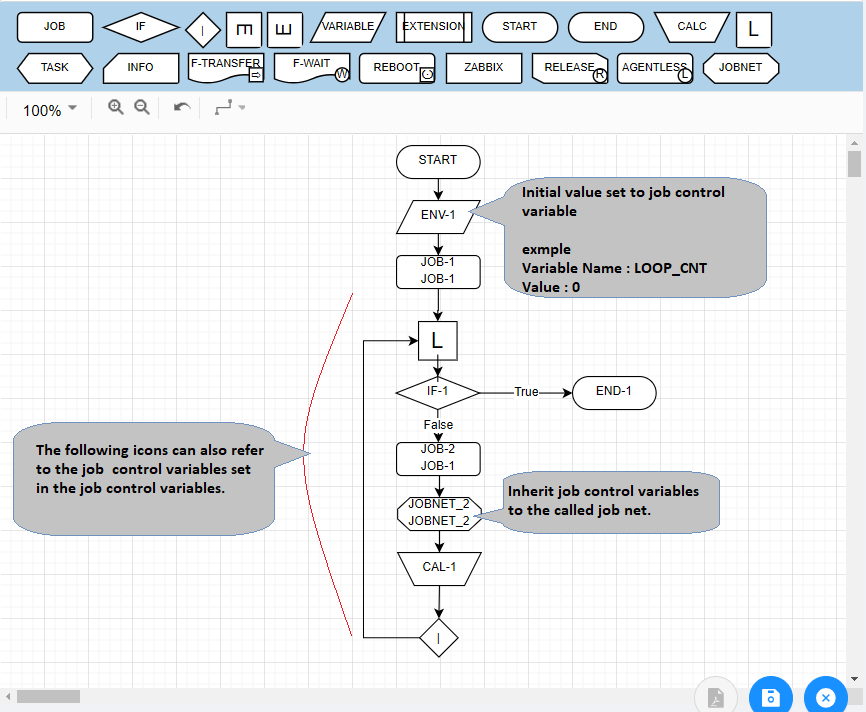The width and height of the screenshot is (866, 712).
Task: Select the JOBNET shape in the palette
Action: click(741, 68)
